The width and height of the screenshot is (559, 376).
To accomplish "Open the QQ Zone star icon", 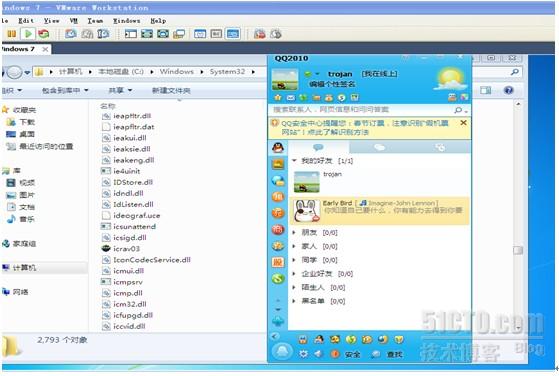I will [278, 97].
